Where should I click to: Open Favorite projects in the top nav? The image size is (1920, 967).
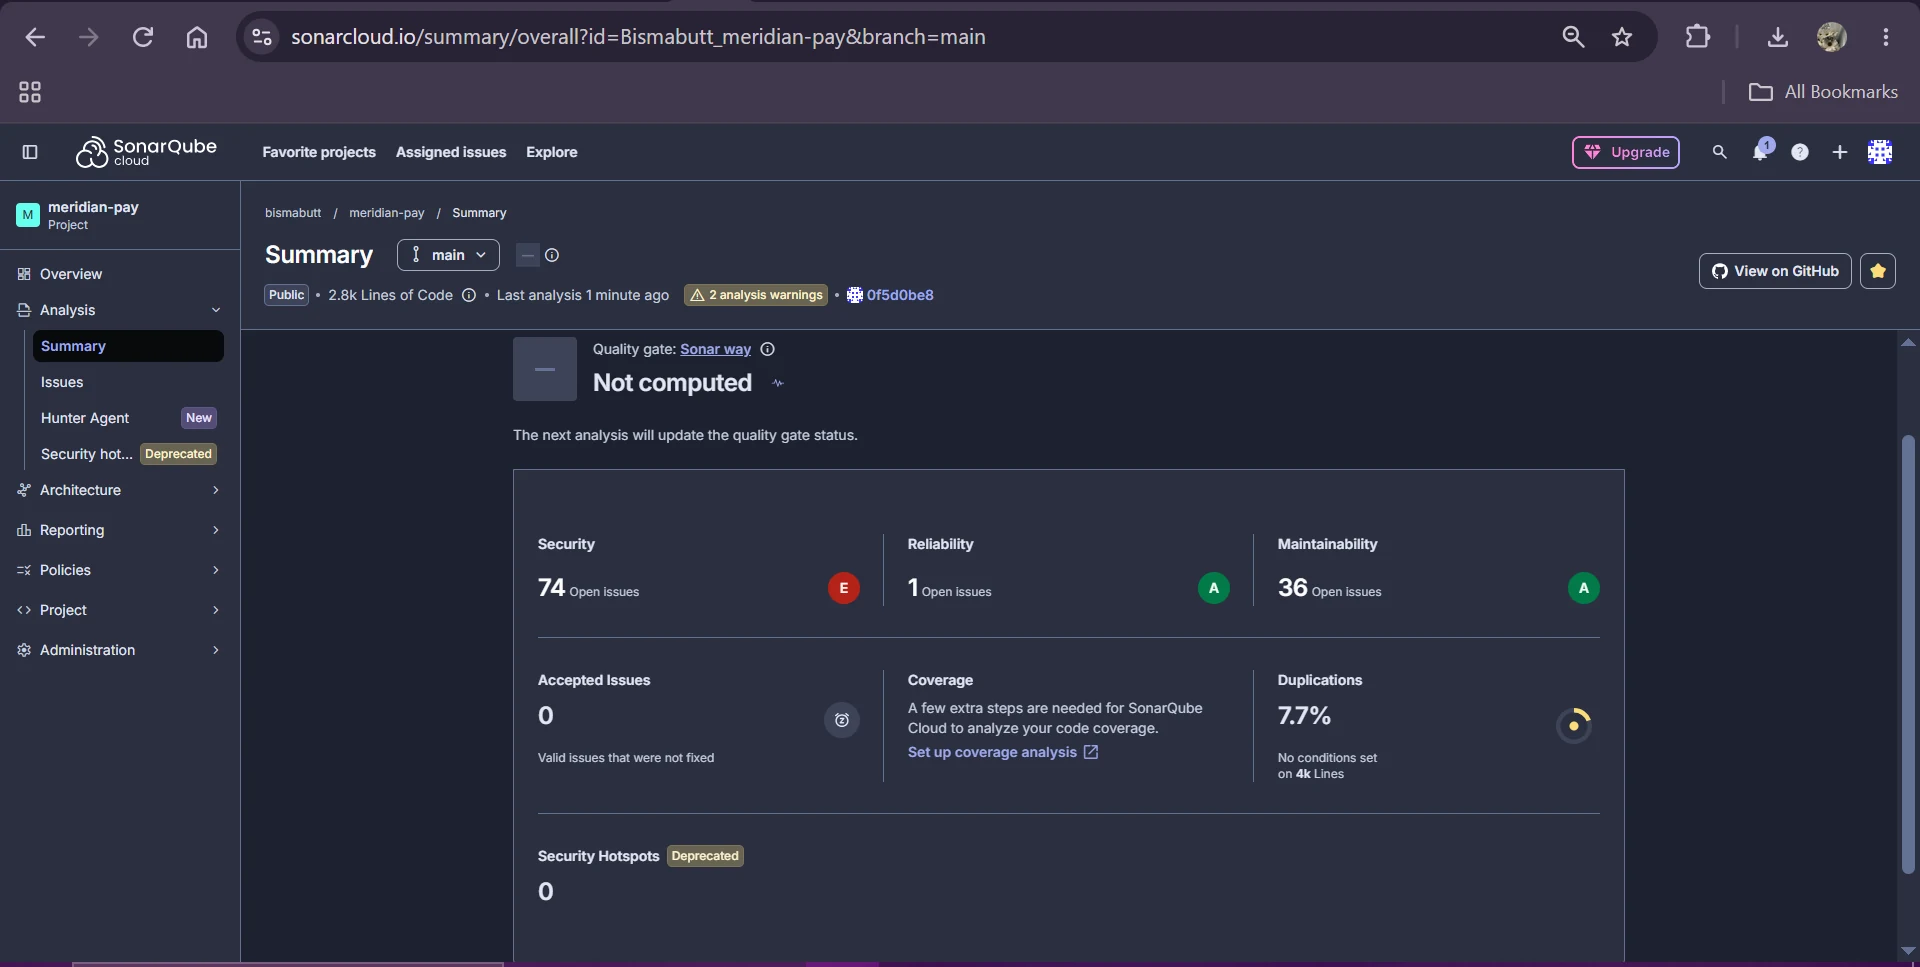pos(319,152)
